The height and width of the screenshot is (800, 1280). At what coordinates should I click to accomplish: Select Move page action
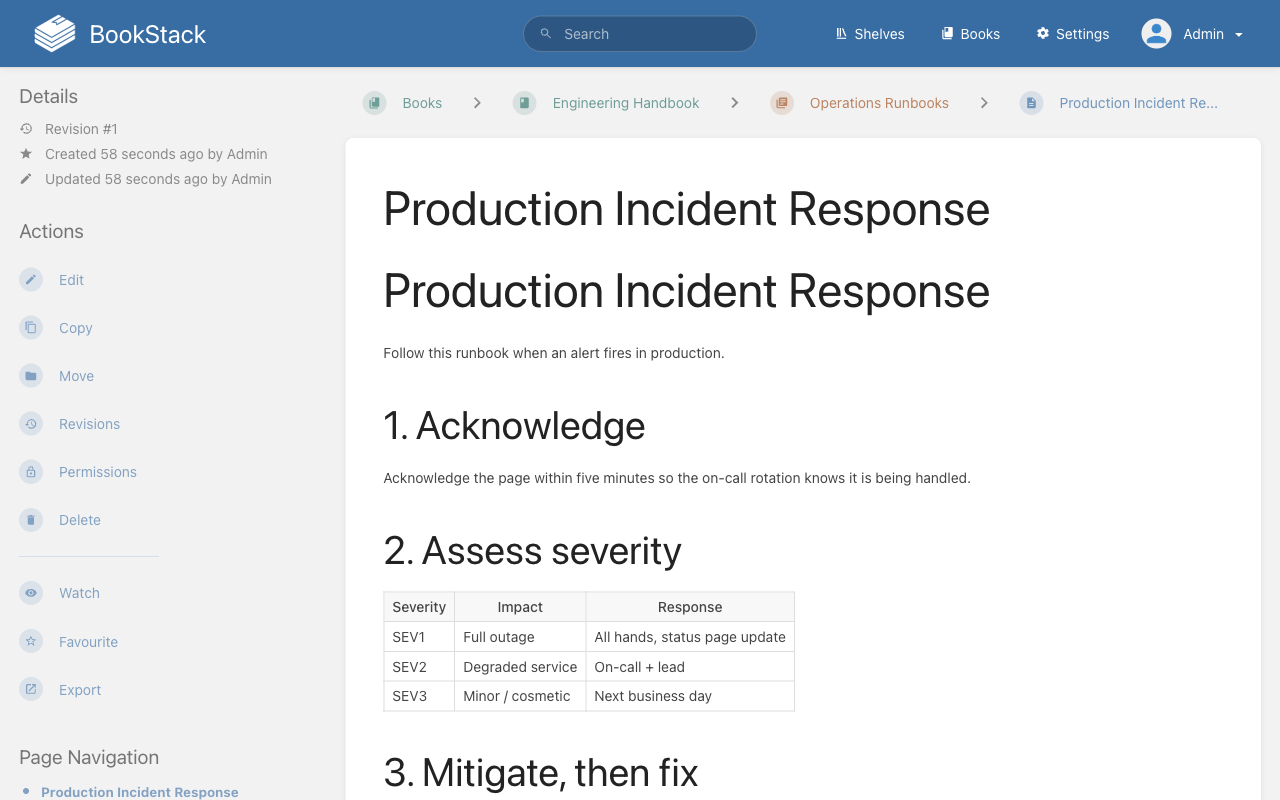point(76,376)
